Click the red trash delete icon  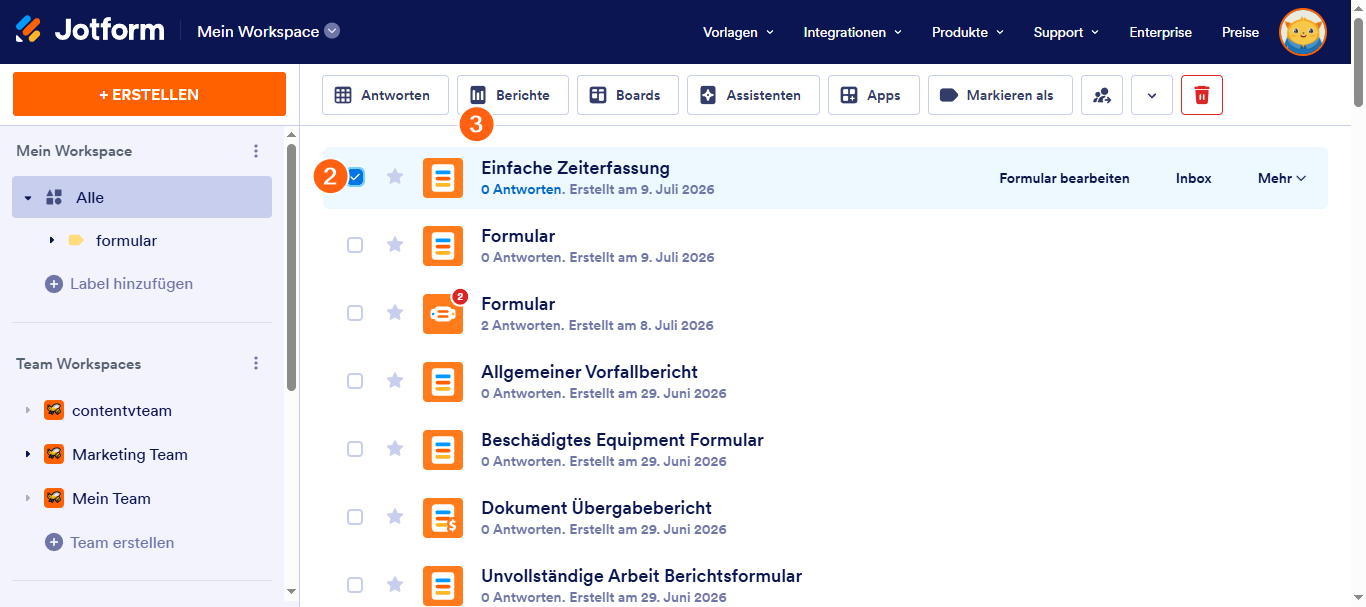[1202, 95]
